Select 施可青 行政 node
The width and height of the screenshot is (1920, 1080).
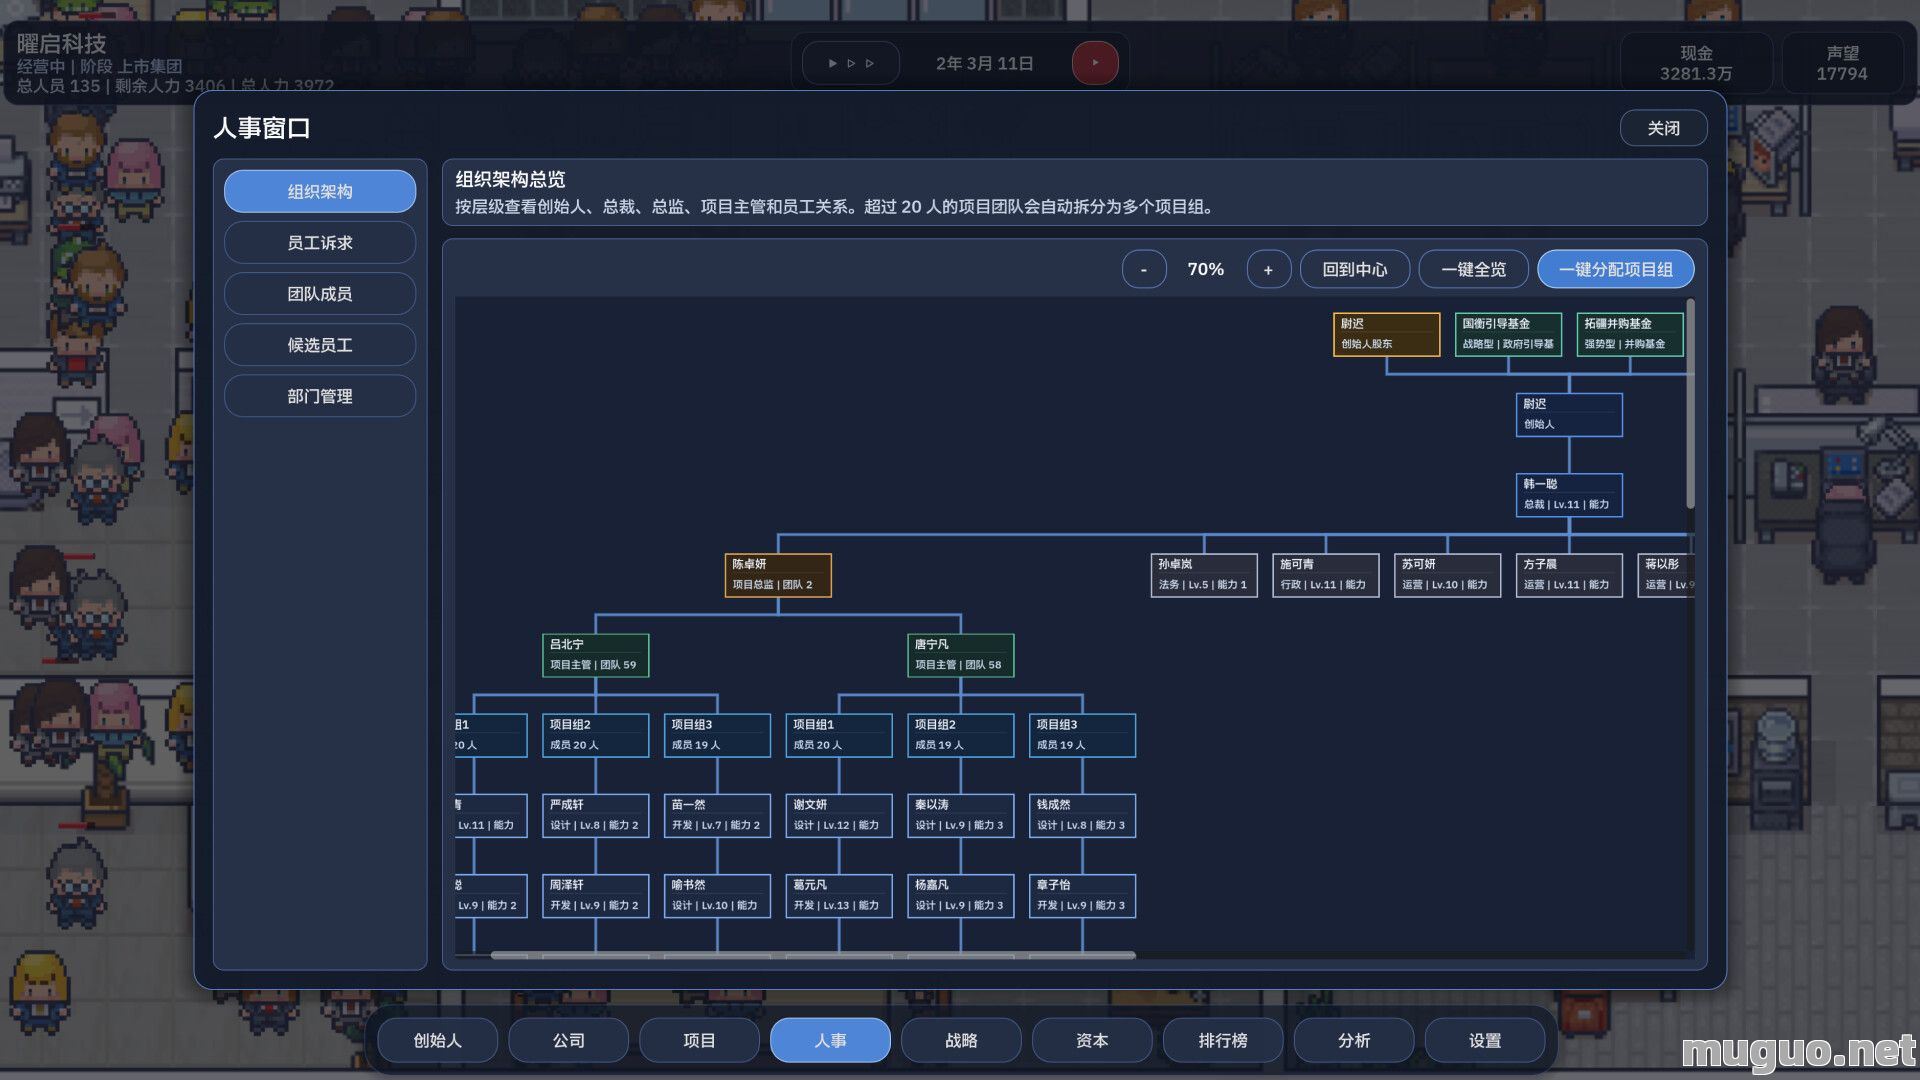coord(1326,575)
